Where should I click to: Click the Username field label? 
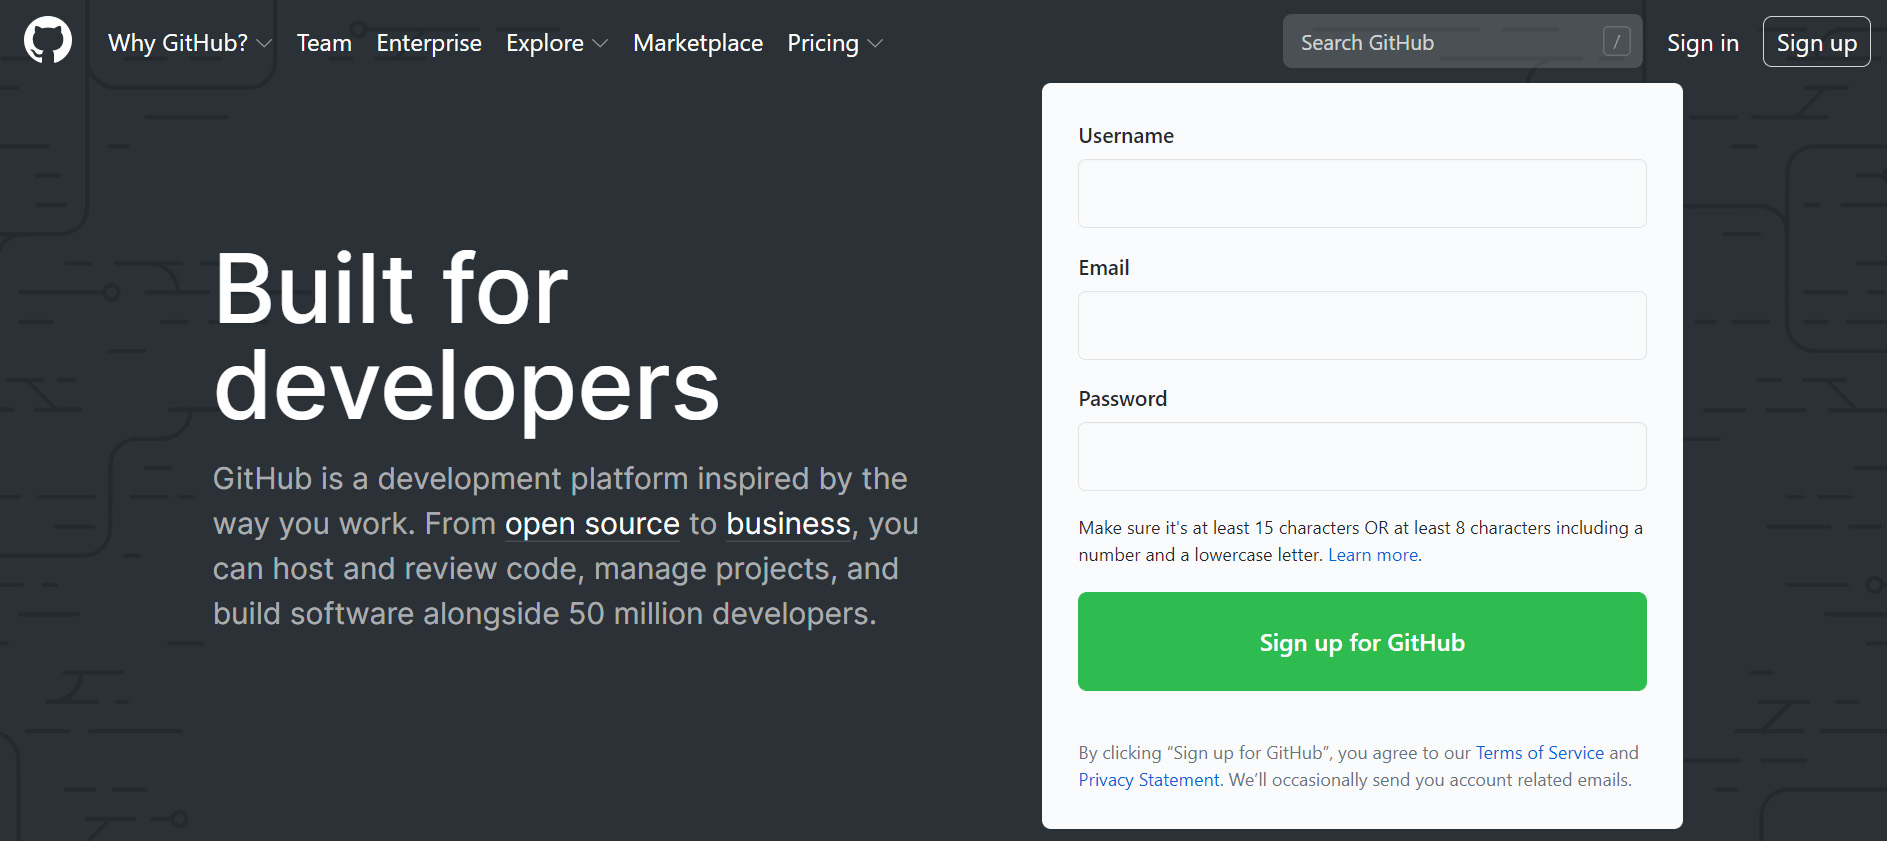[1126, 136]
